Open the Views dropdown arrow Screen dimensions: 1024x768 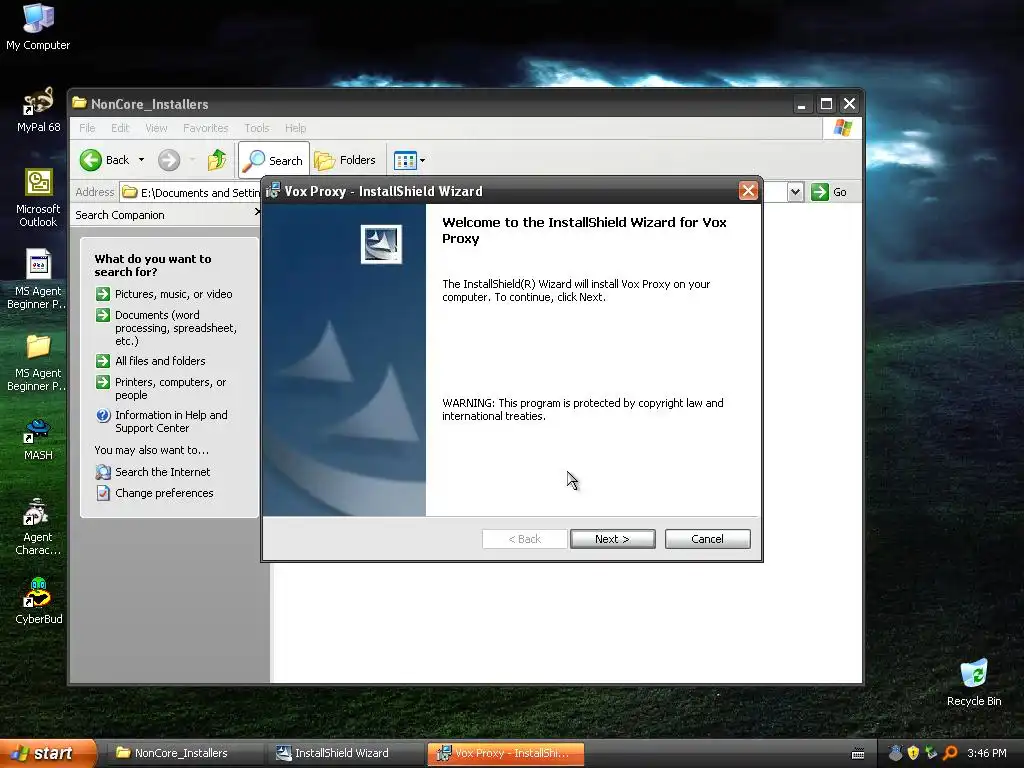423,160
